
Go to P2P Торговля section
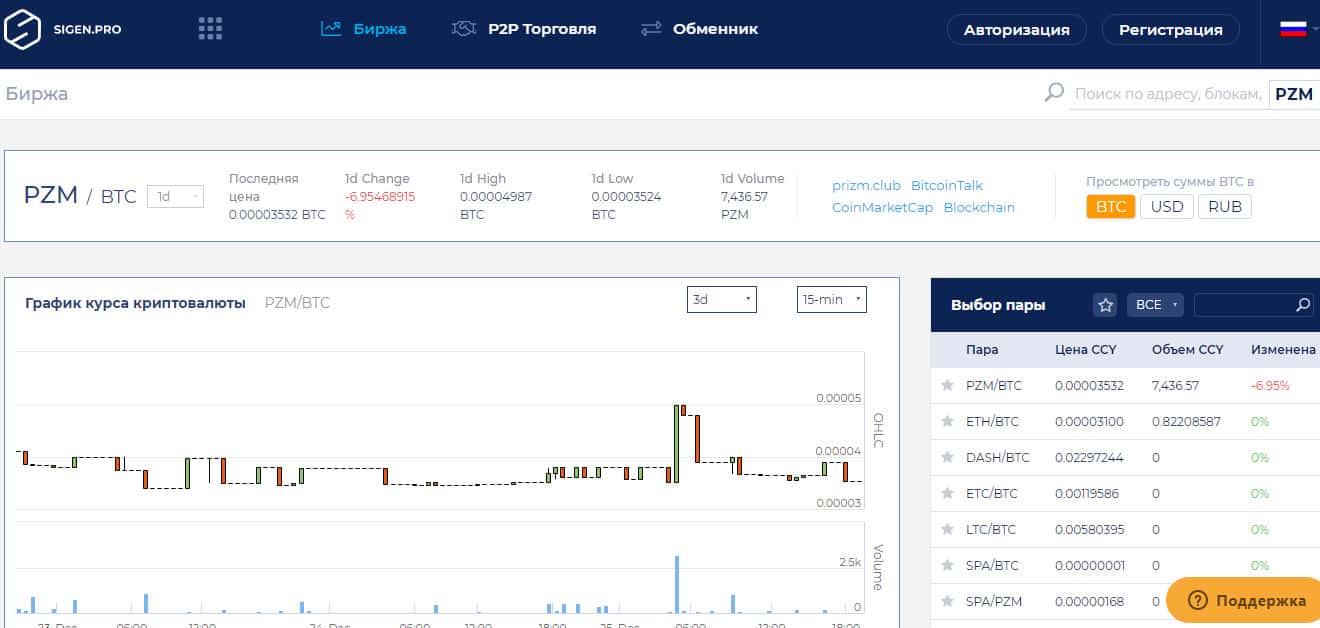click(x=524, y=29)
